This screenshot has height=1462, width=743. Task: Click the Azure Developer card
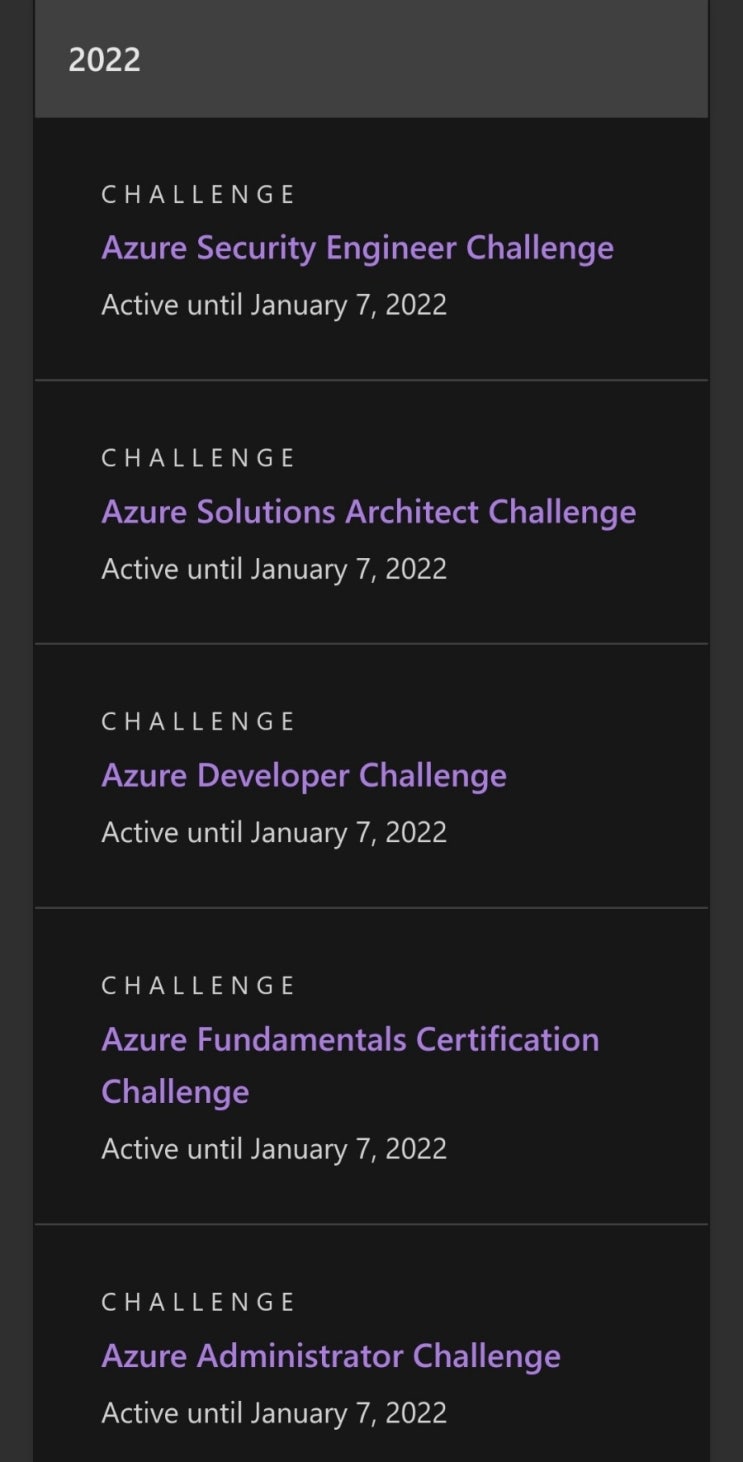click(370, 775)
